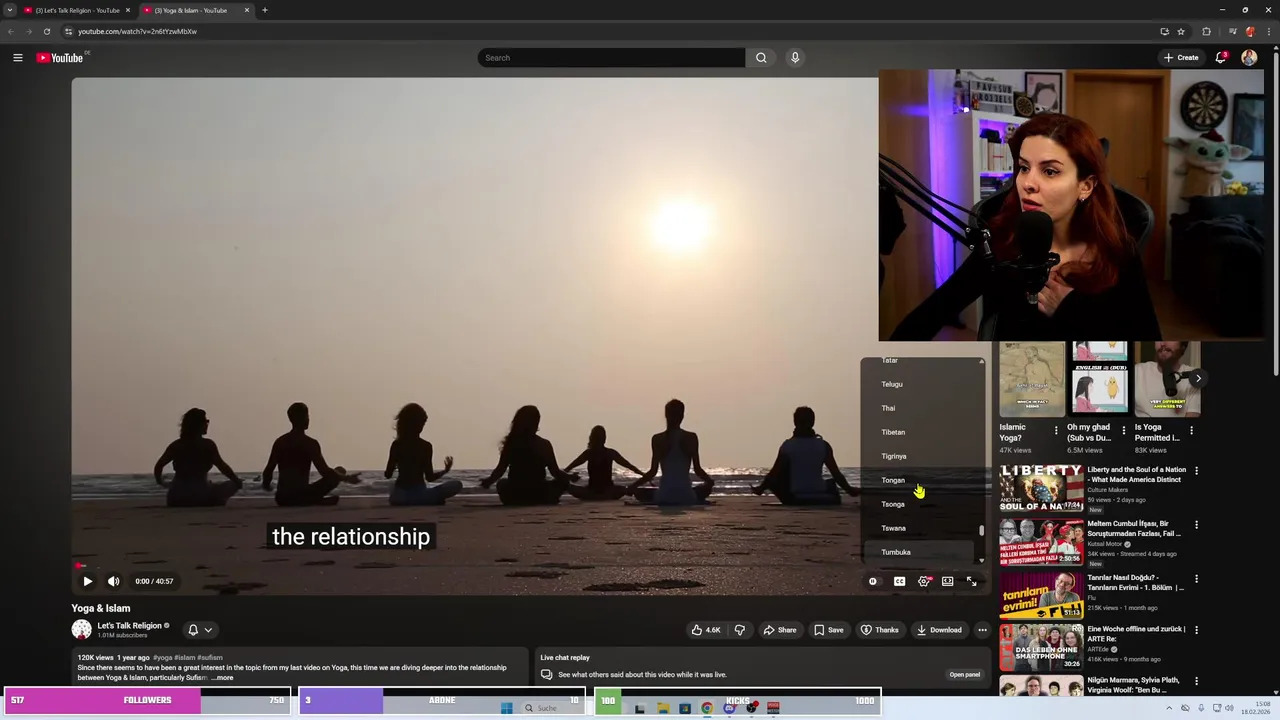Send Thanks to the creator
The height and width of the screenshot is (720, 1280).
point(880,630)
